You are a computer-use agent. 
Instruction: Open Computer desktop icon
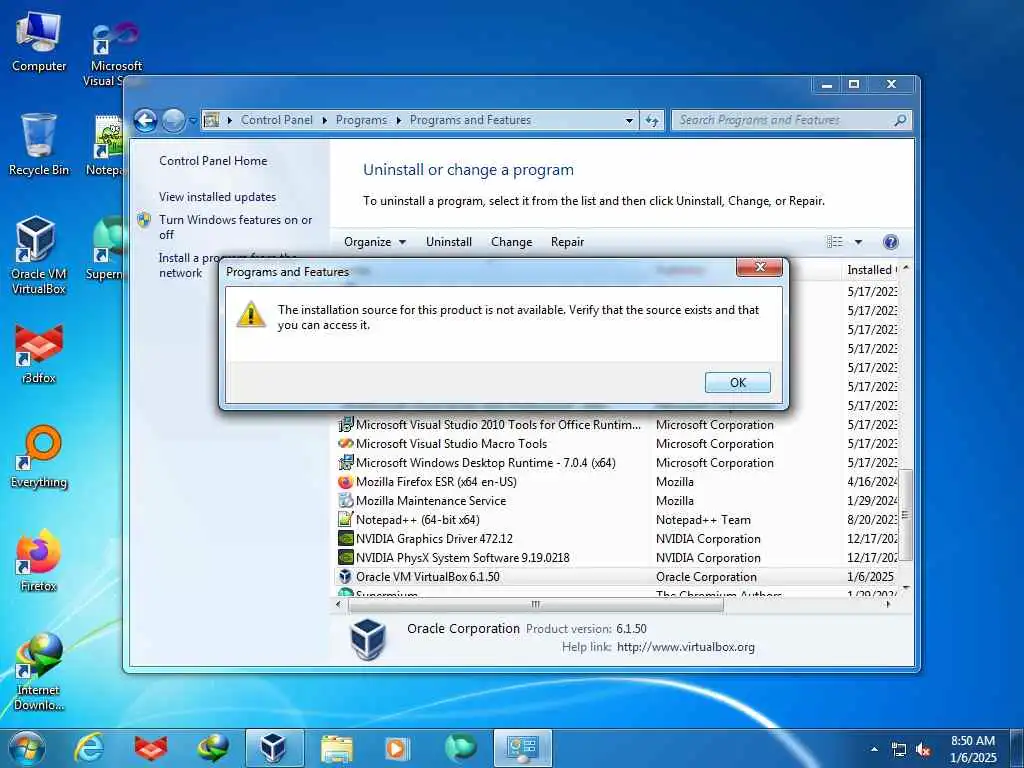(39, 42)
